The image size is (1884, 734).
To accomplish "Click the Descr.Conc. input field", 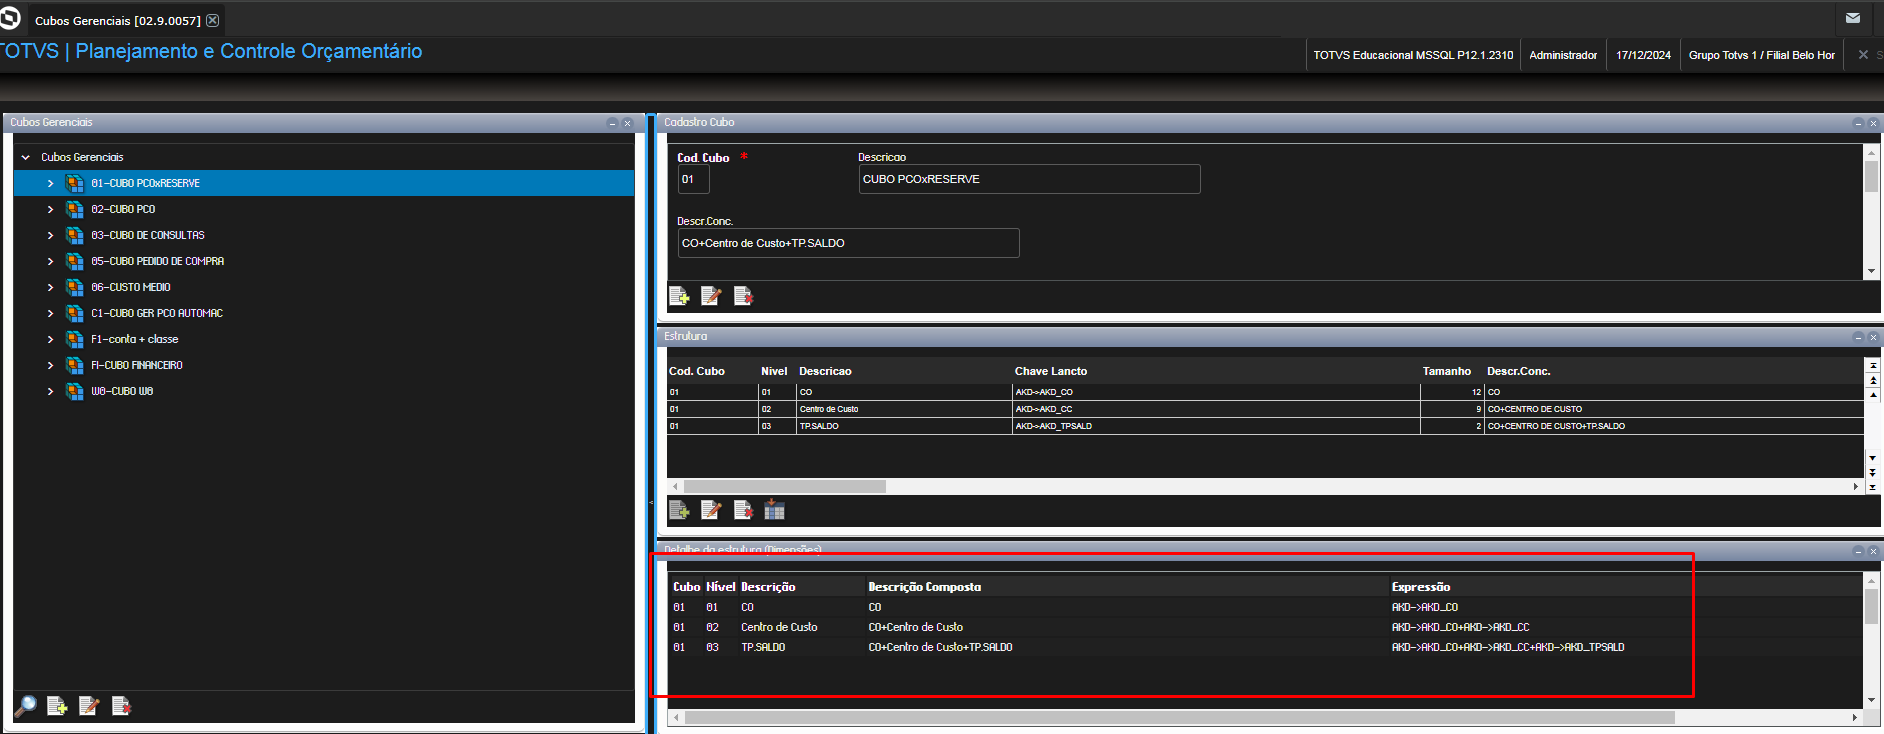I will point(848,243).
